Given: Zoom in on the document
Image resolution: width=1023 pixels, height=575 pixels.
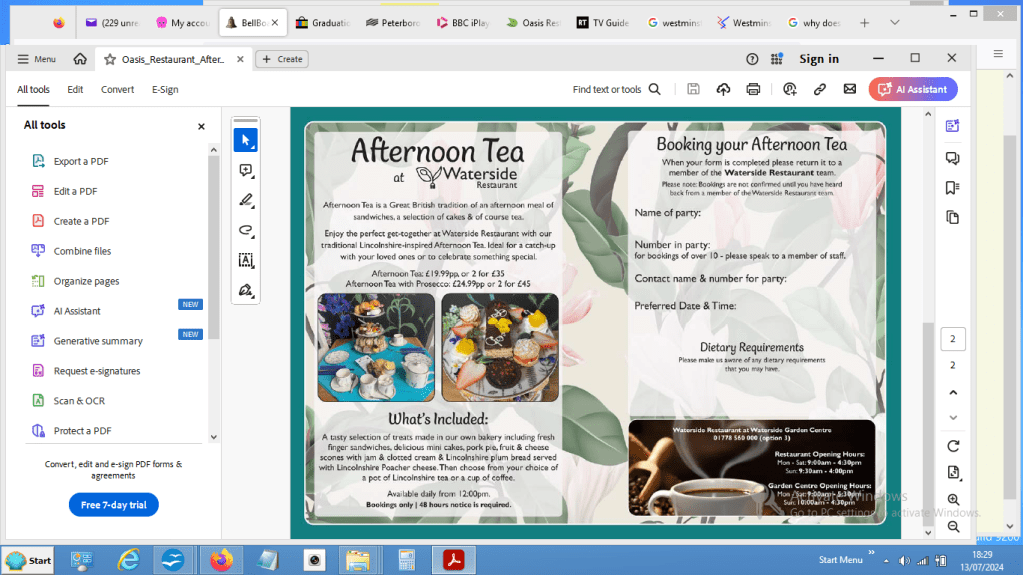Looking at the screenshot, I should tap(952, 500).
